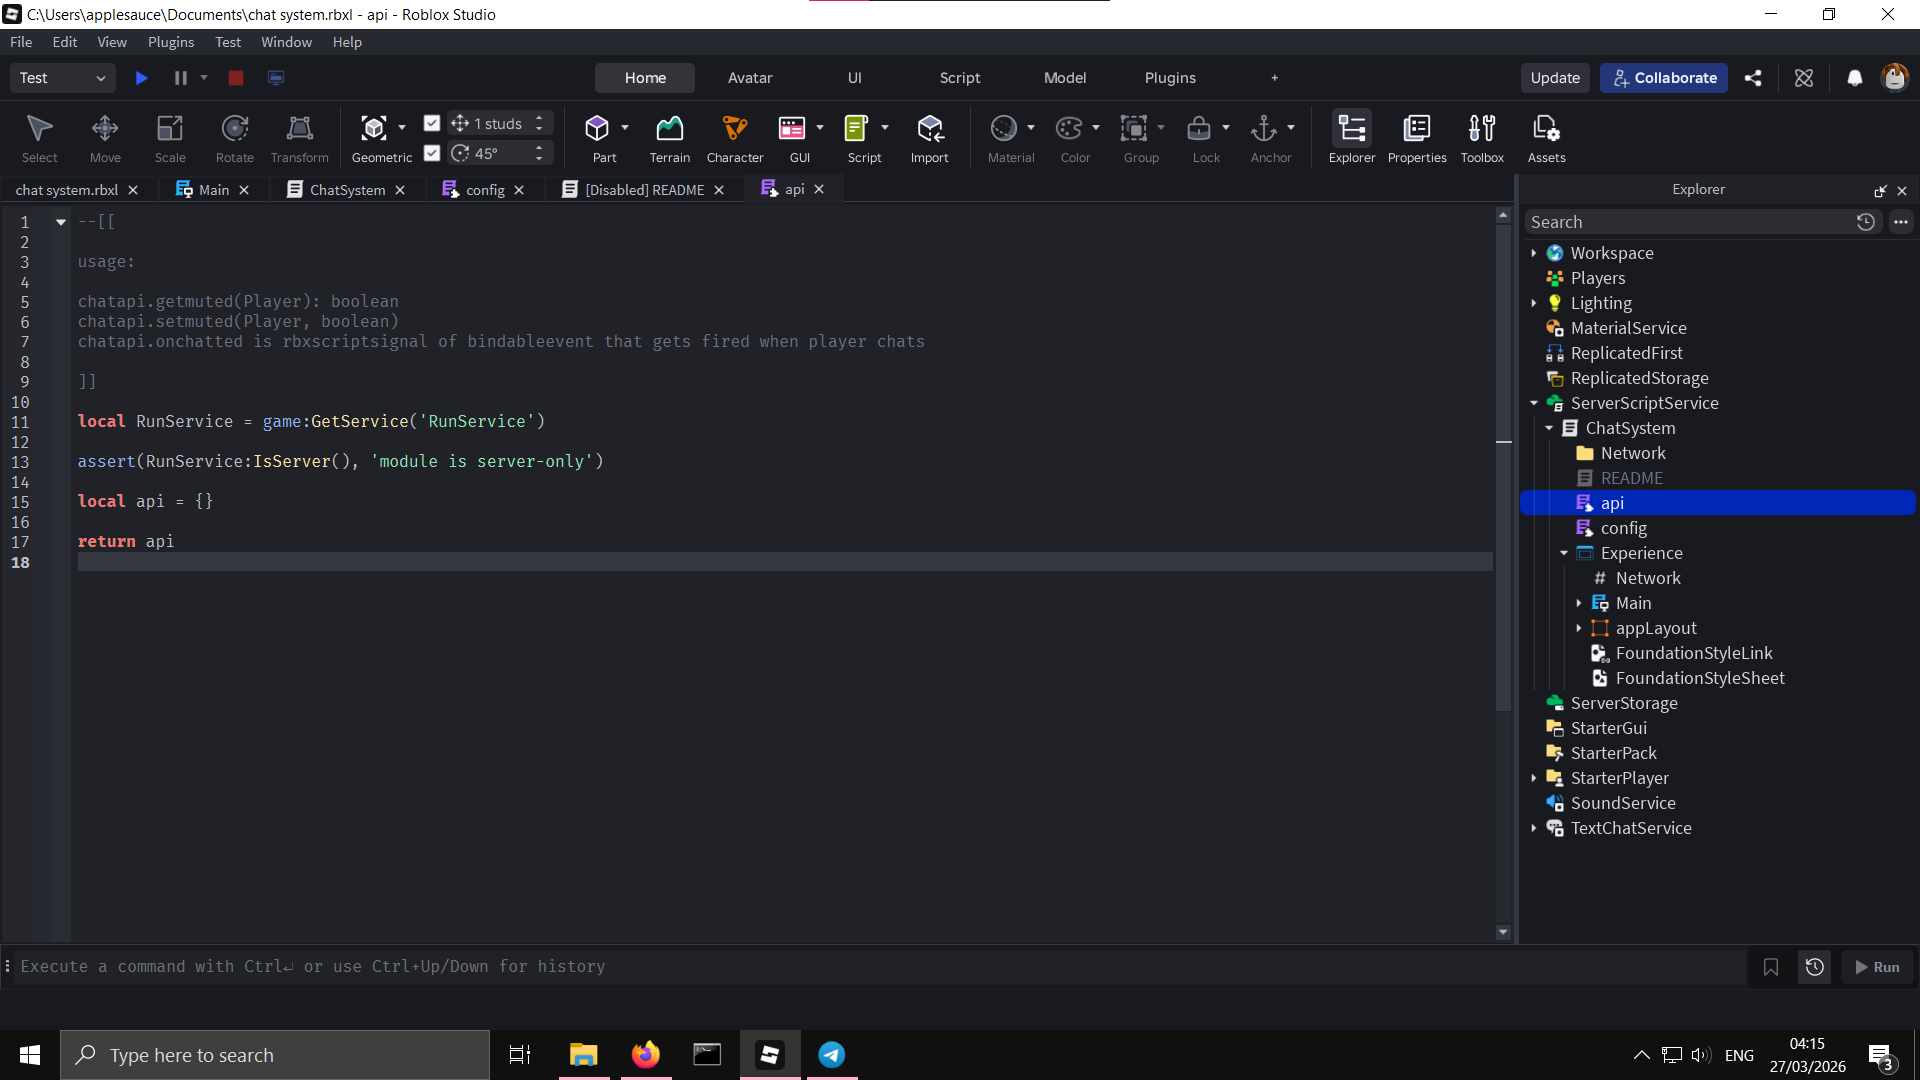1920x1080 pixels.
Task: Click the Character tool icon
Action: 734,137
